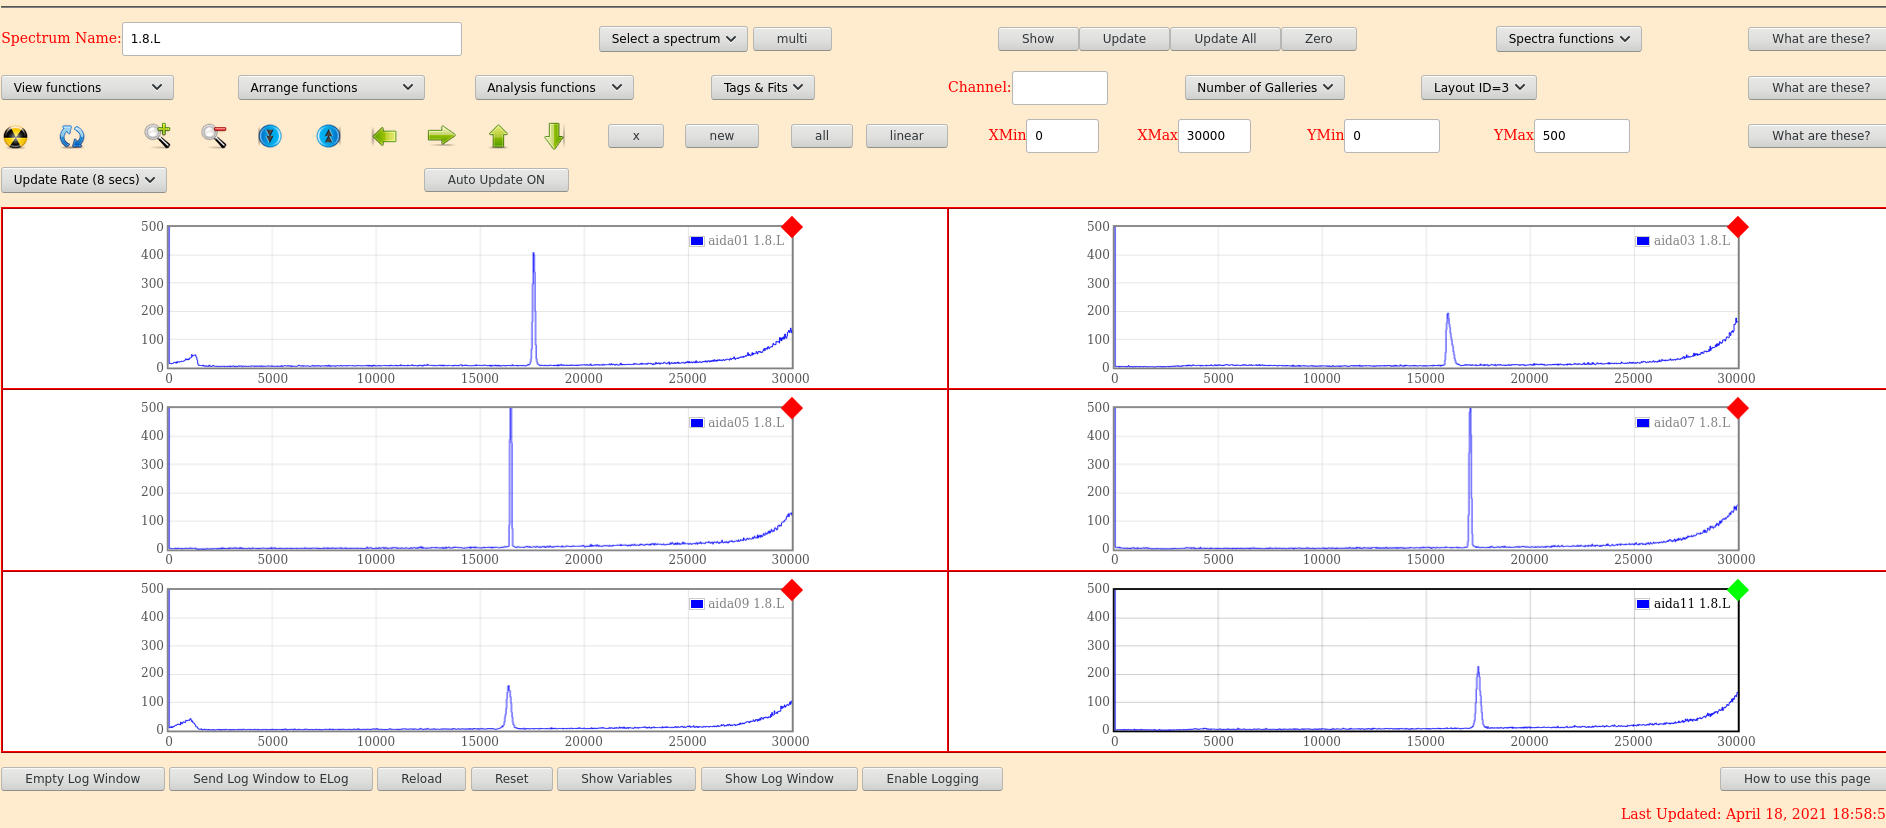Click the XMax input field
The image size is (1886, 828).
[x=1214, y=136]
